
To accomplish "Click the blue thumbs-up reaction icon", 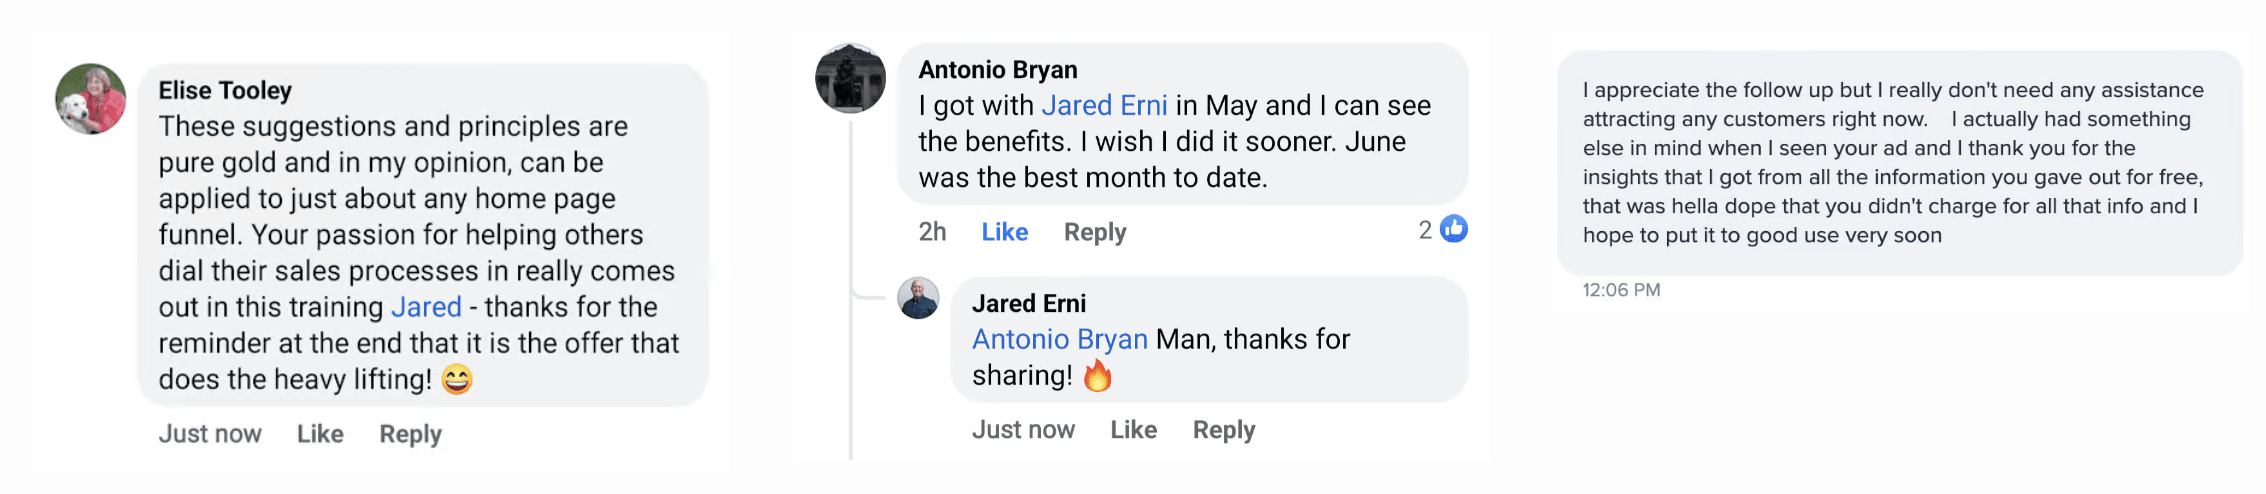I will [x=1454, y=229].
